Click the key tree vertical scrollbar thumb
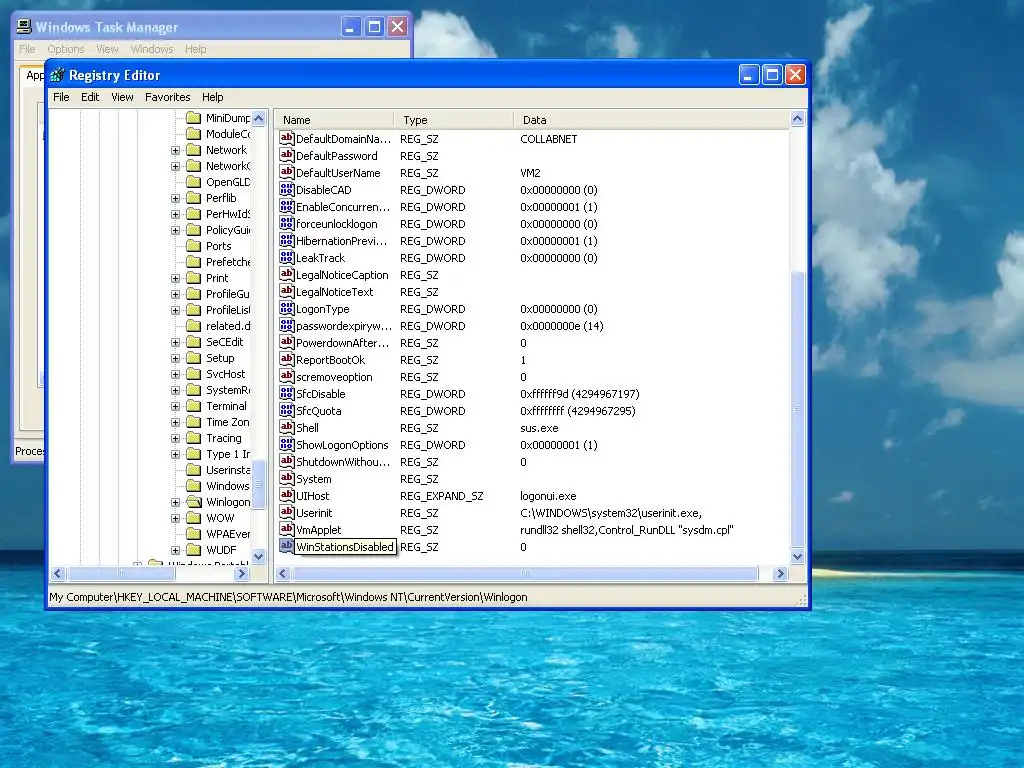 click(259, 484)
